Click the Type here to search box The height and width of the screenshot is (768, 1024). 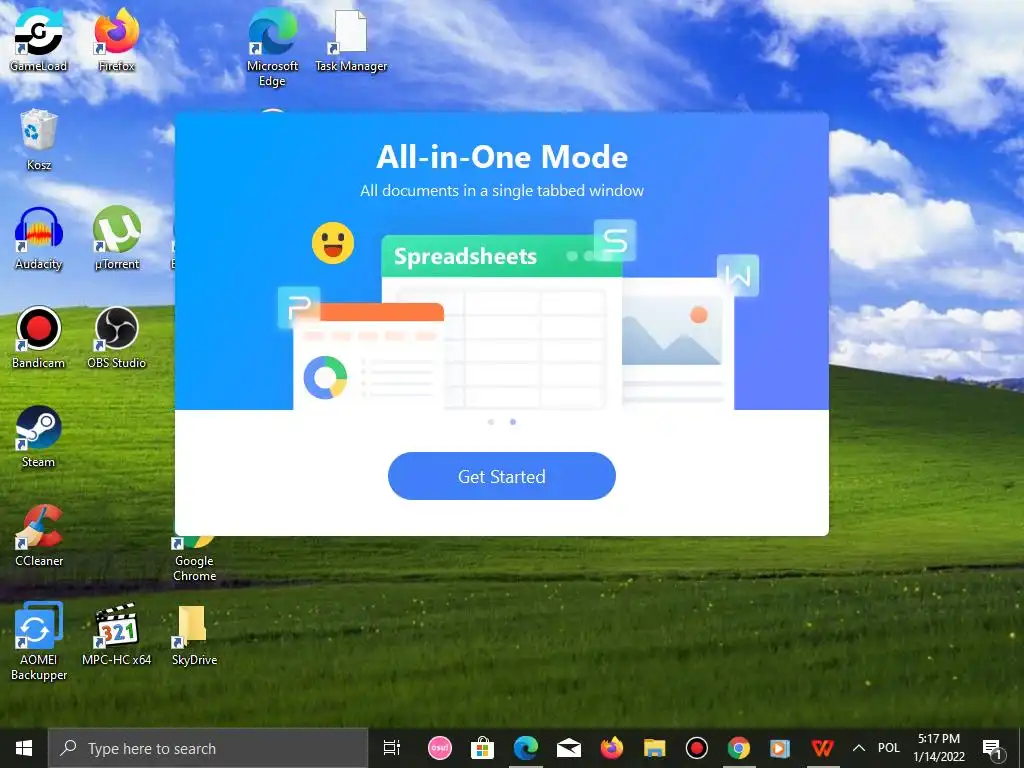(x=208, y=748)
